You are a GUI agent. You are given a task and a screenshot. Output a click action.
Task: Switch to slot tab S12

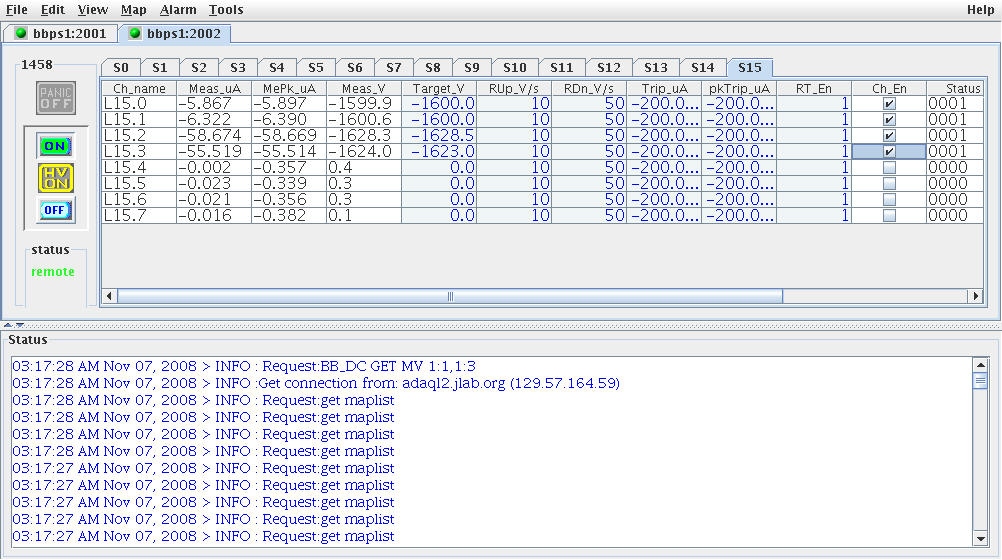click(x=608, y=68)
